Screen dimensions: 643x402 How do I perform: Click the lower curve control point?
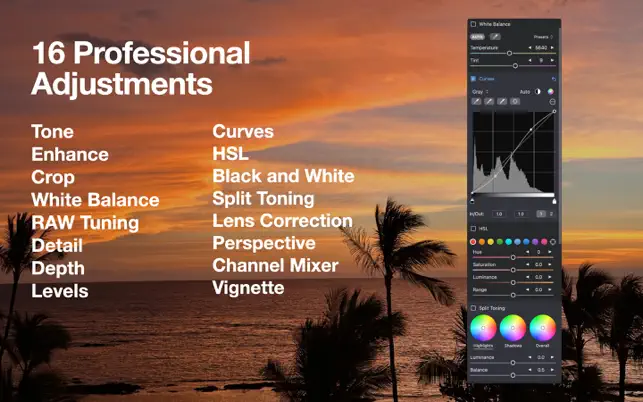tap(495, 176)
